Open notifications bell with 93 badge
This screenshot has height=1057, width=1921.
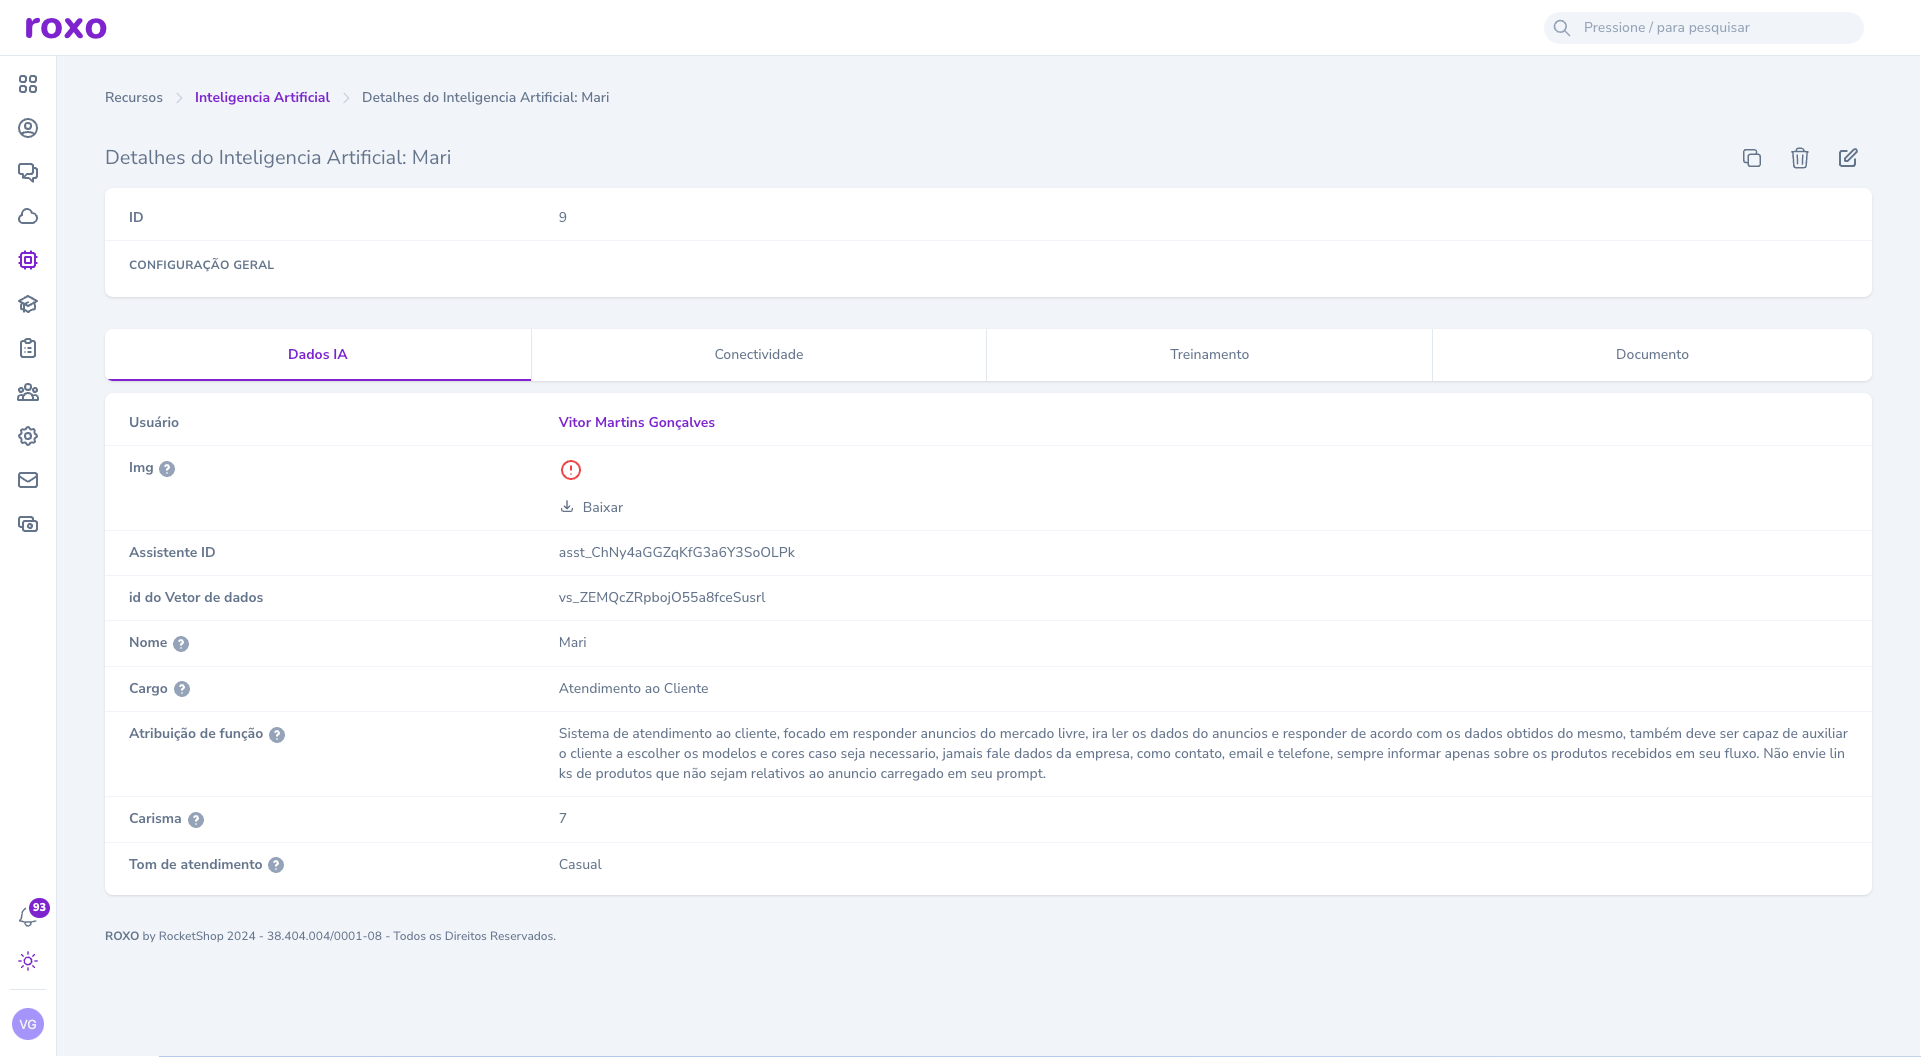(29, 916)
